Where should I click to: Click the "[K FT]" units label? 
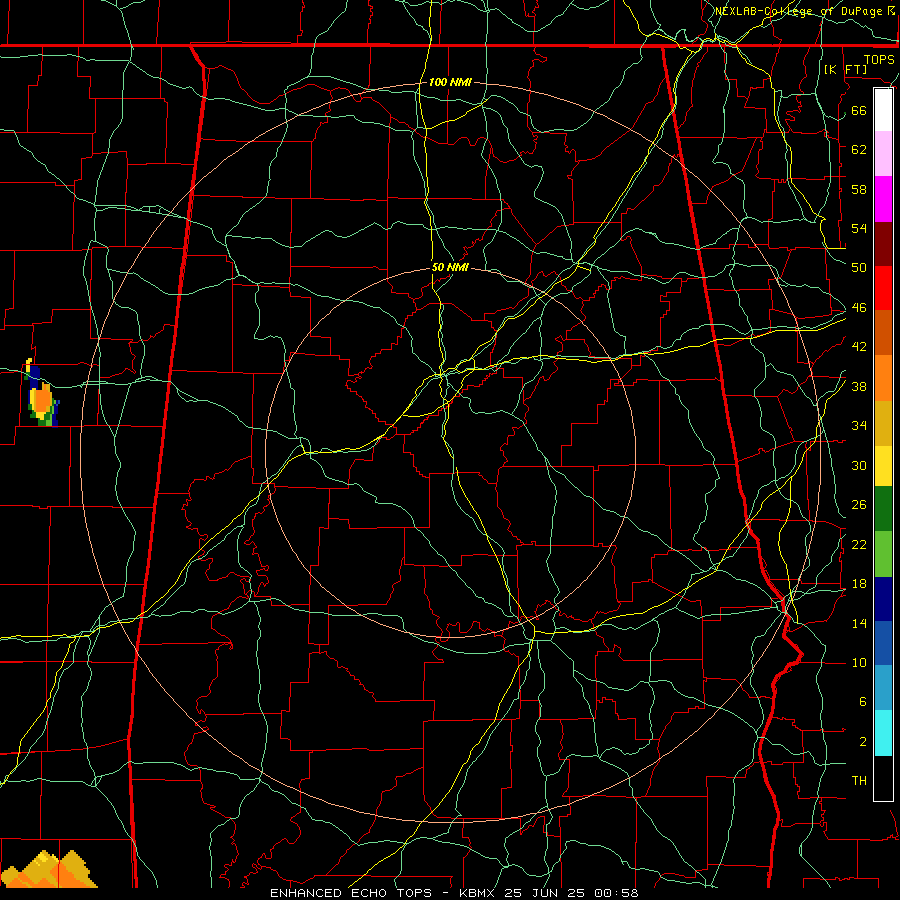pos(845,69)
